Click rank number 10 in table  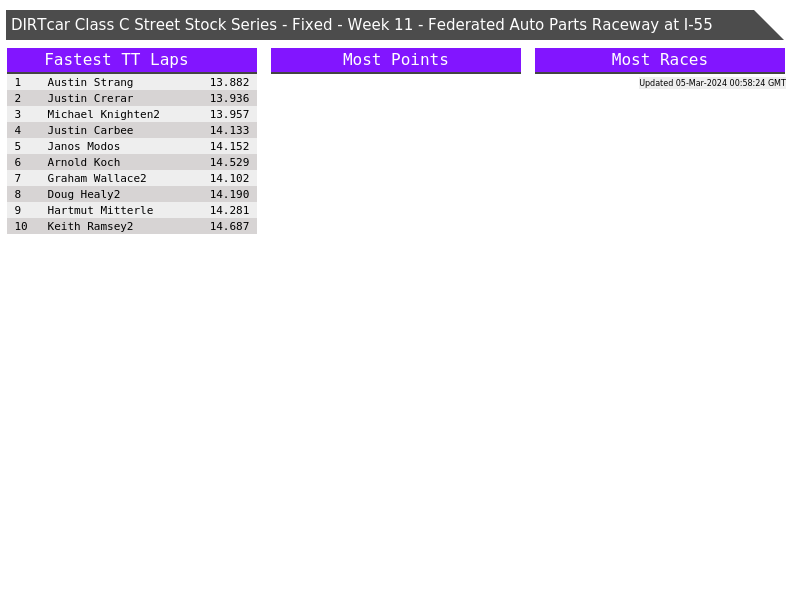[x=21, y=227]
